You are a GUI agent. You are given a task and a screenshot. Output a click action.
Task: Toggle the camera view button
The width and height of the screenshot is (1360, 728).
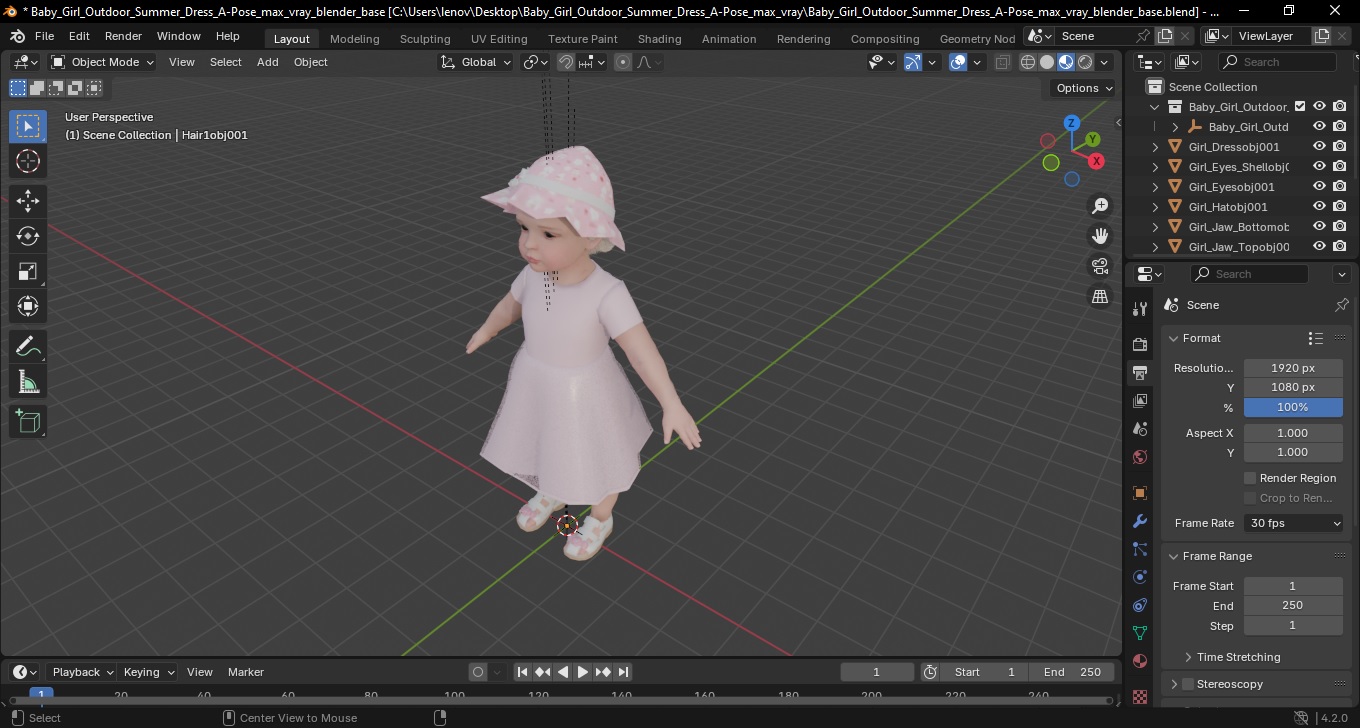pyautogui.click(x=1100, y=266)
